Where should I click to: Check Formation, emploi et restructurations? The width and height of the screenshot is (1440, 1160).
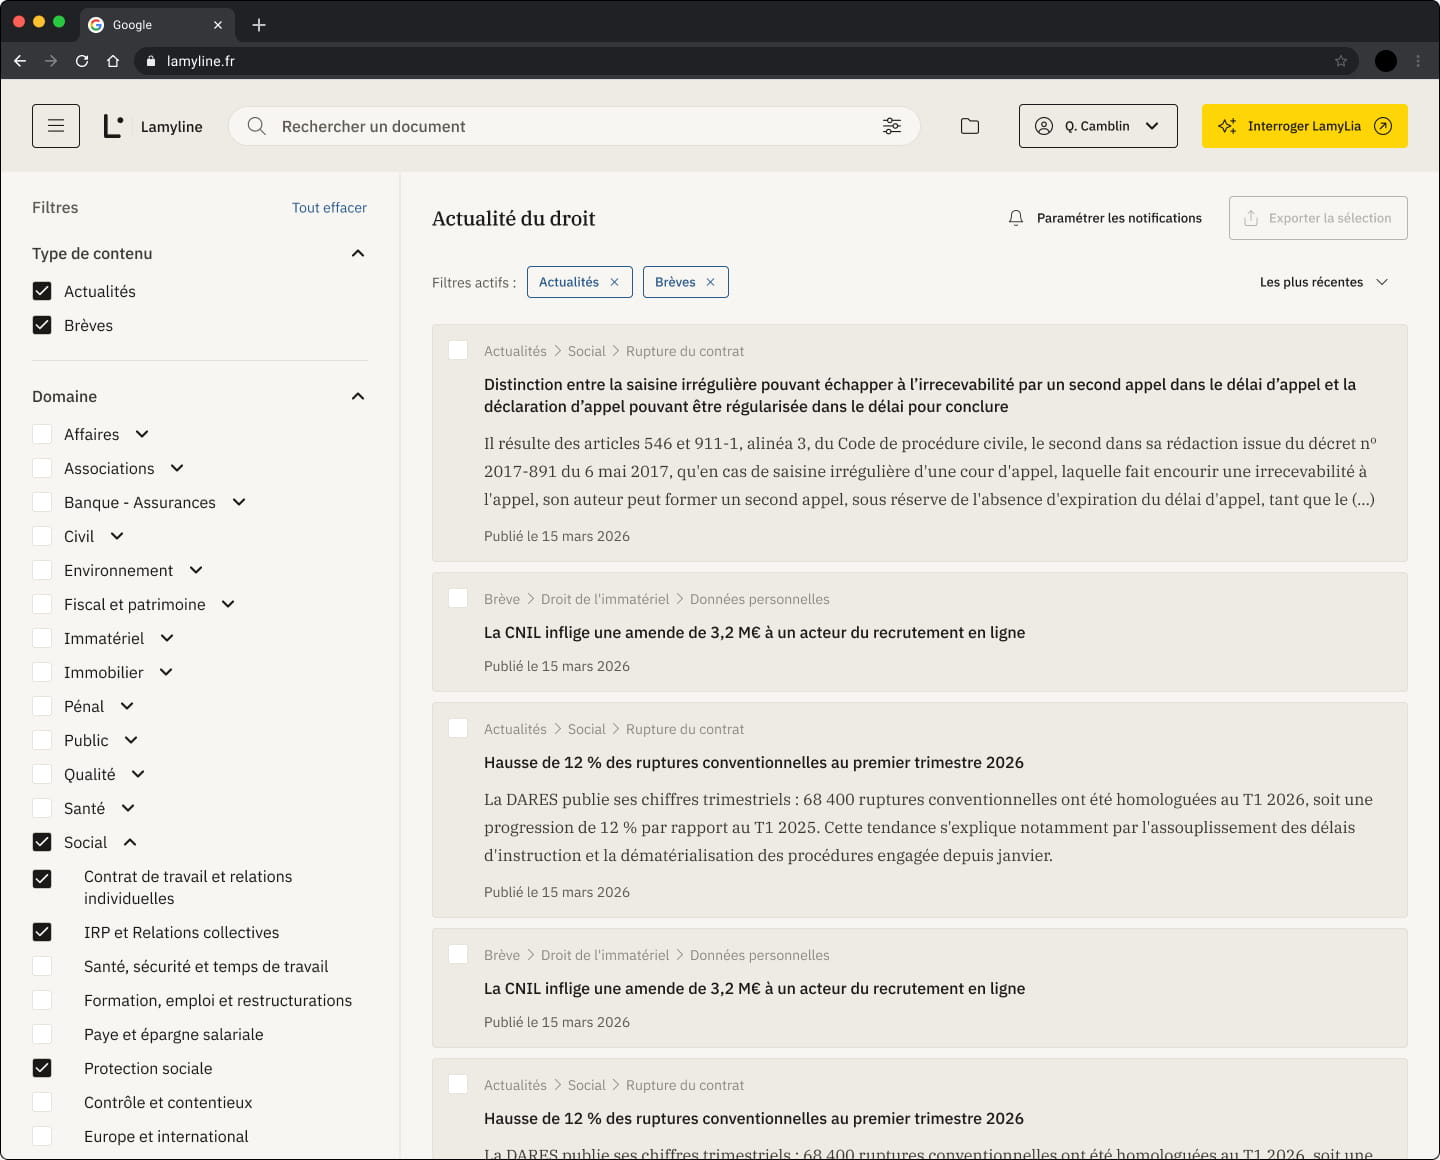point(42,1000)
